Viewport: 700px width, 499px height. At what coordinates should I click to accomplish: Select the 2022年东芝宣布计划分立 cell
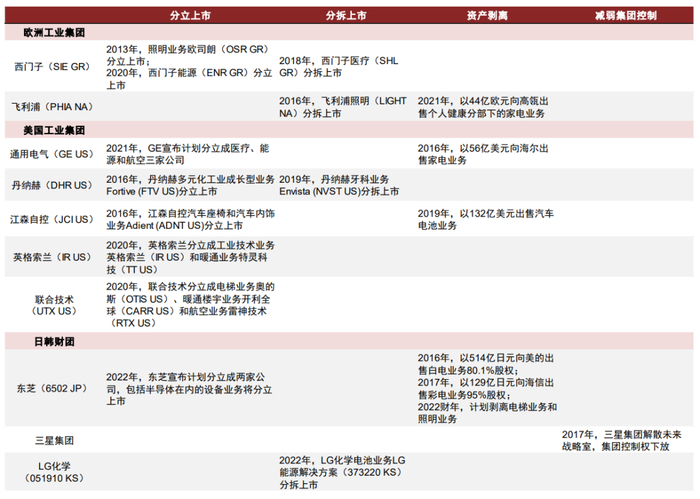click(x=189, y=389)
